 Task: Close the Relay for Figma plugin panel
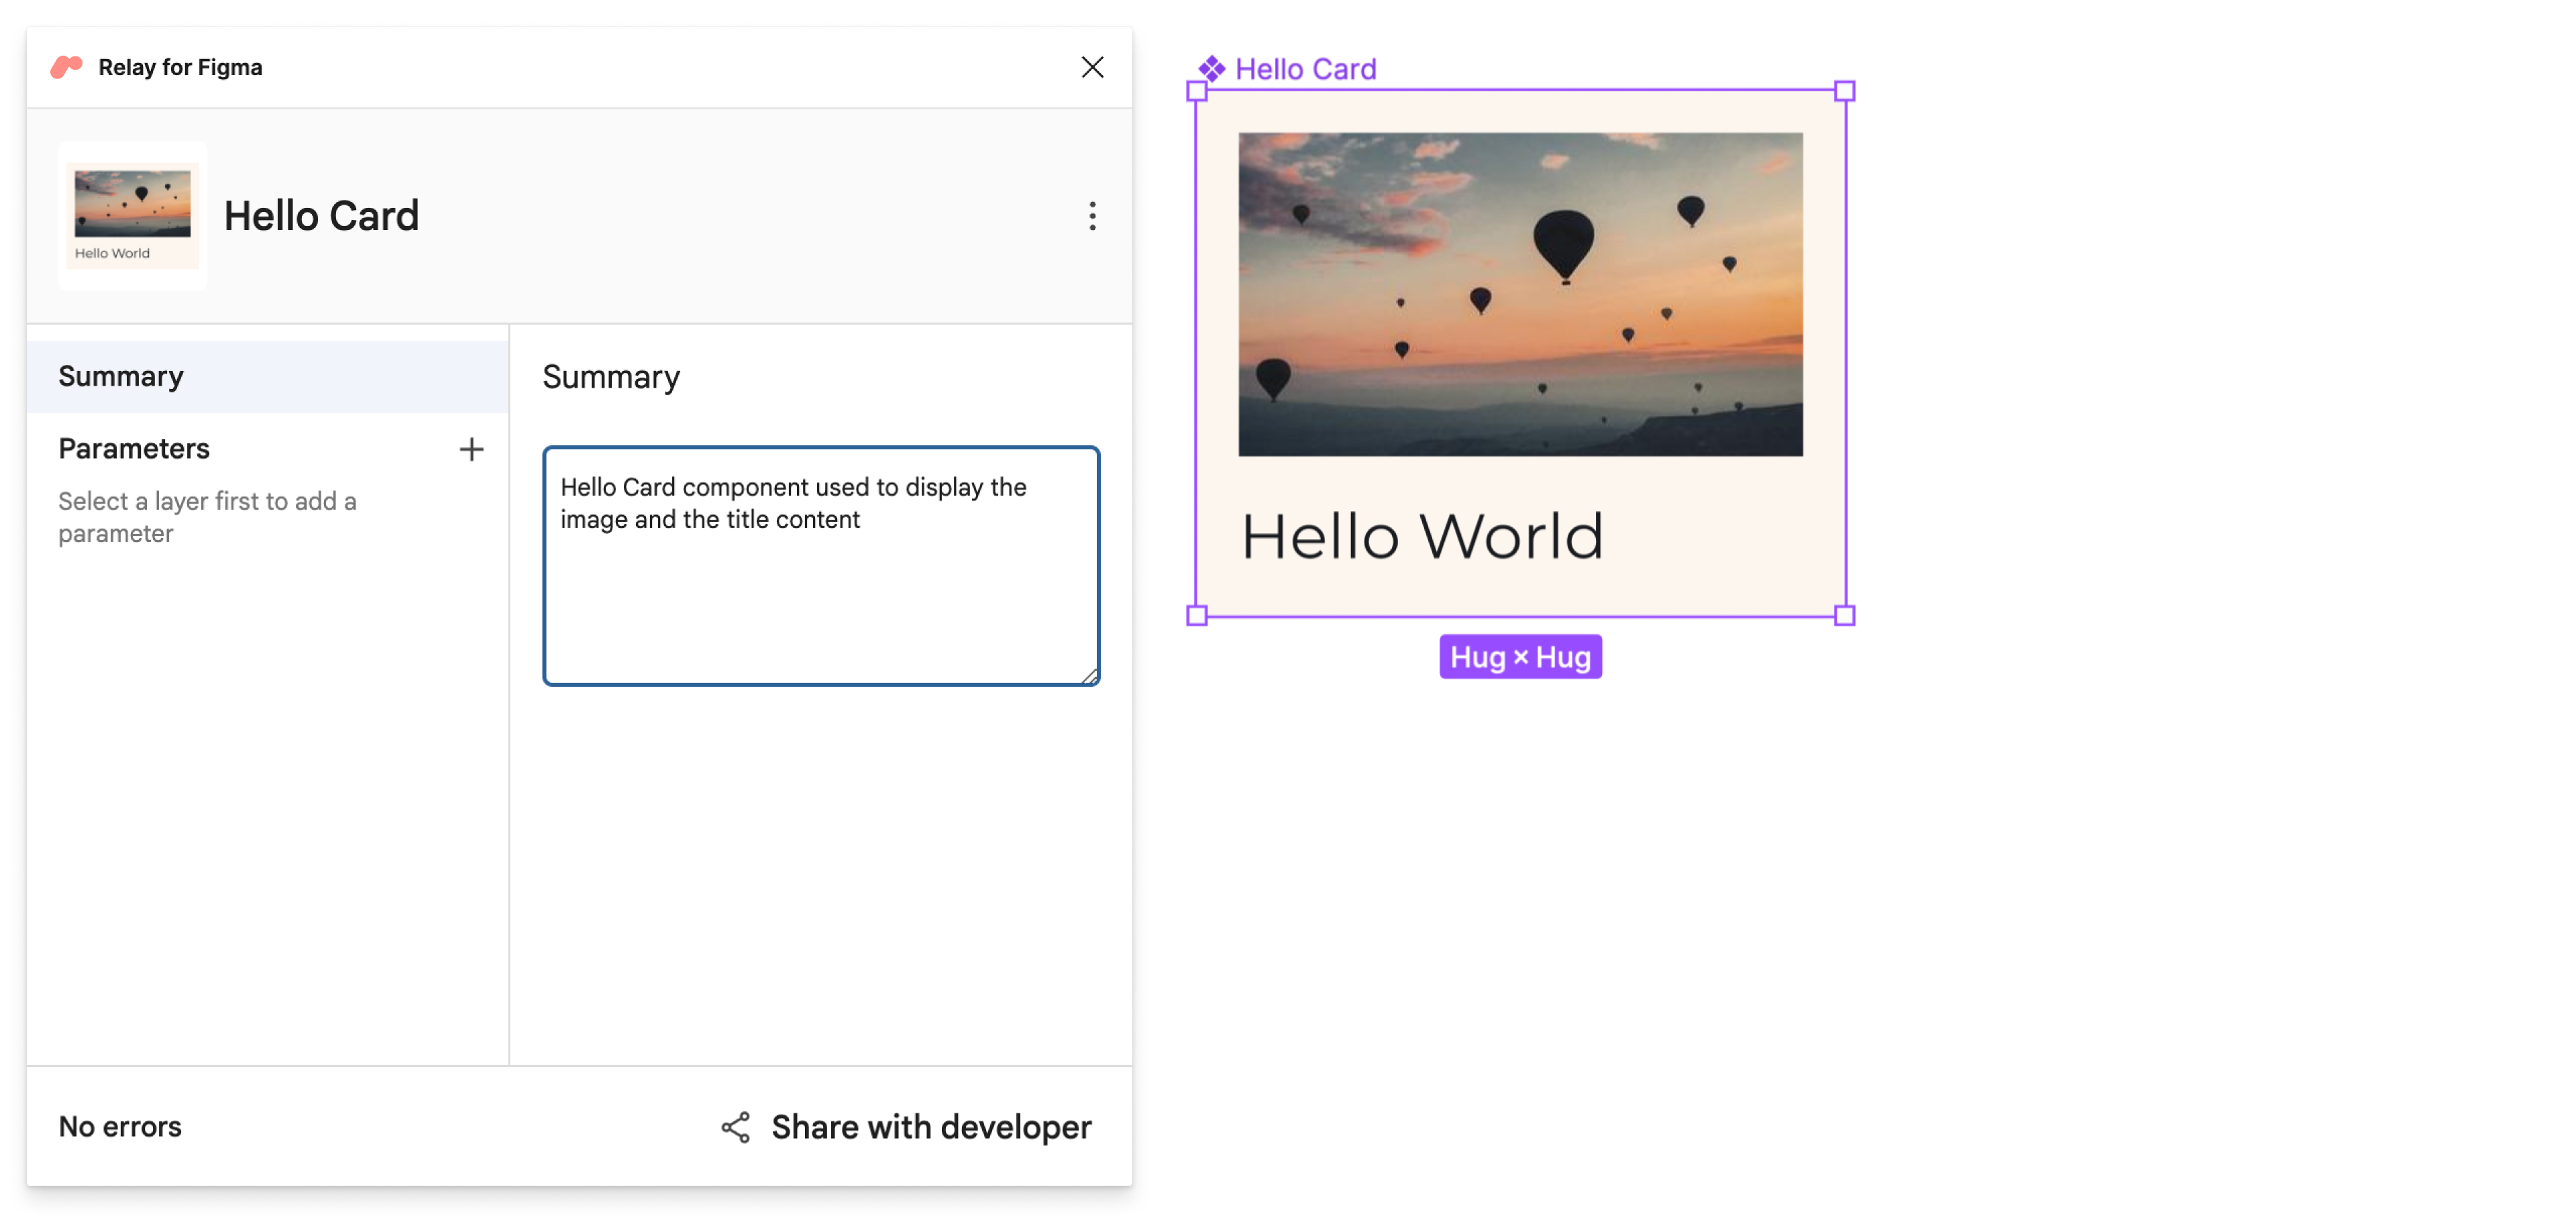[1092, 67]
